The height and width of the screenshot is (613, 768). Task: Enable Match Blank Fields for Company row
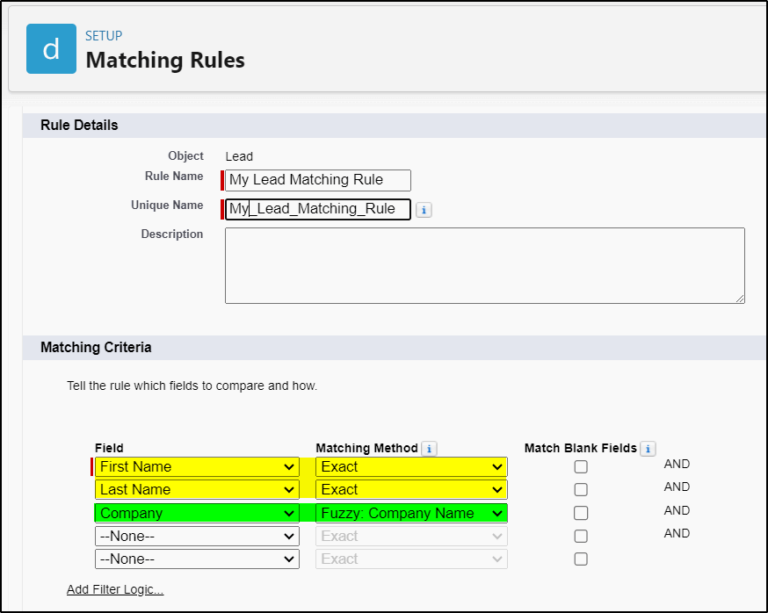click(x=581, y=513)
